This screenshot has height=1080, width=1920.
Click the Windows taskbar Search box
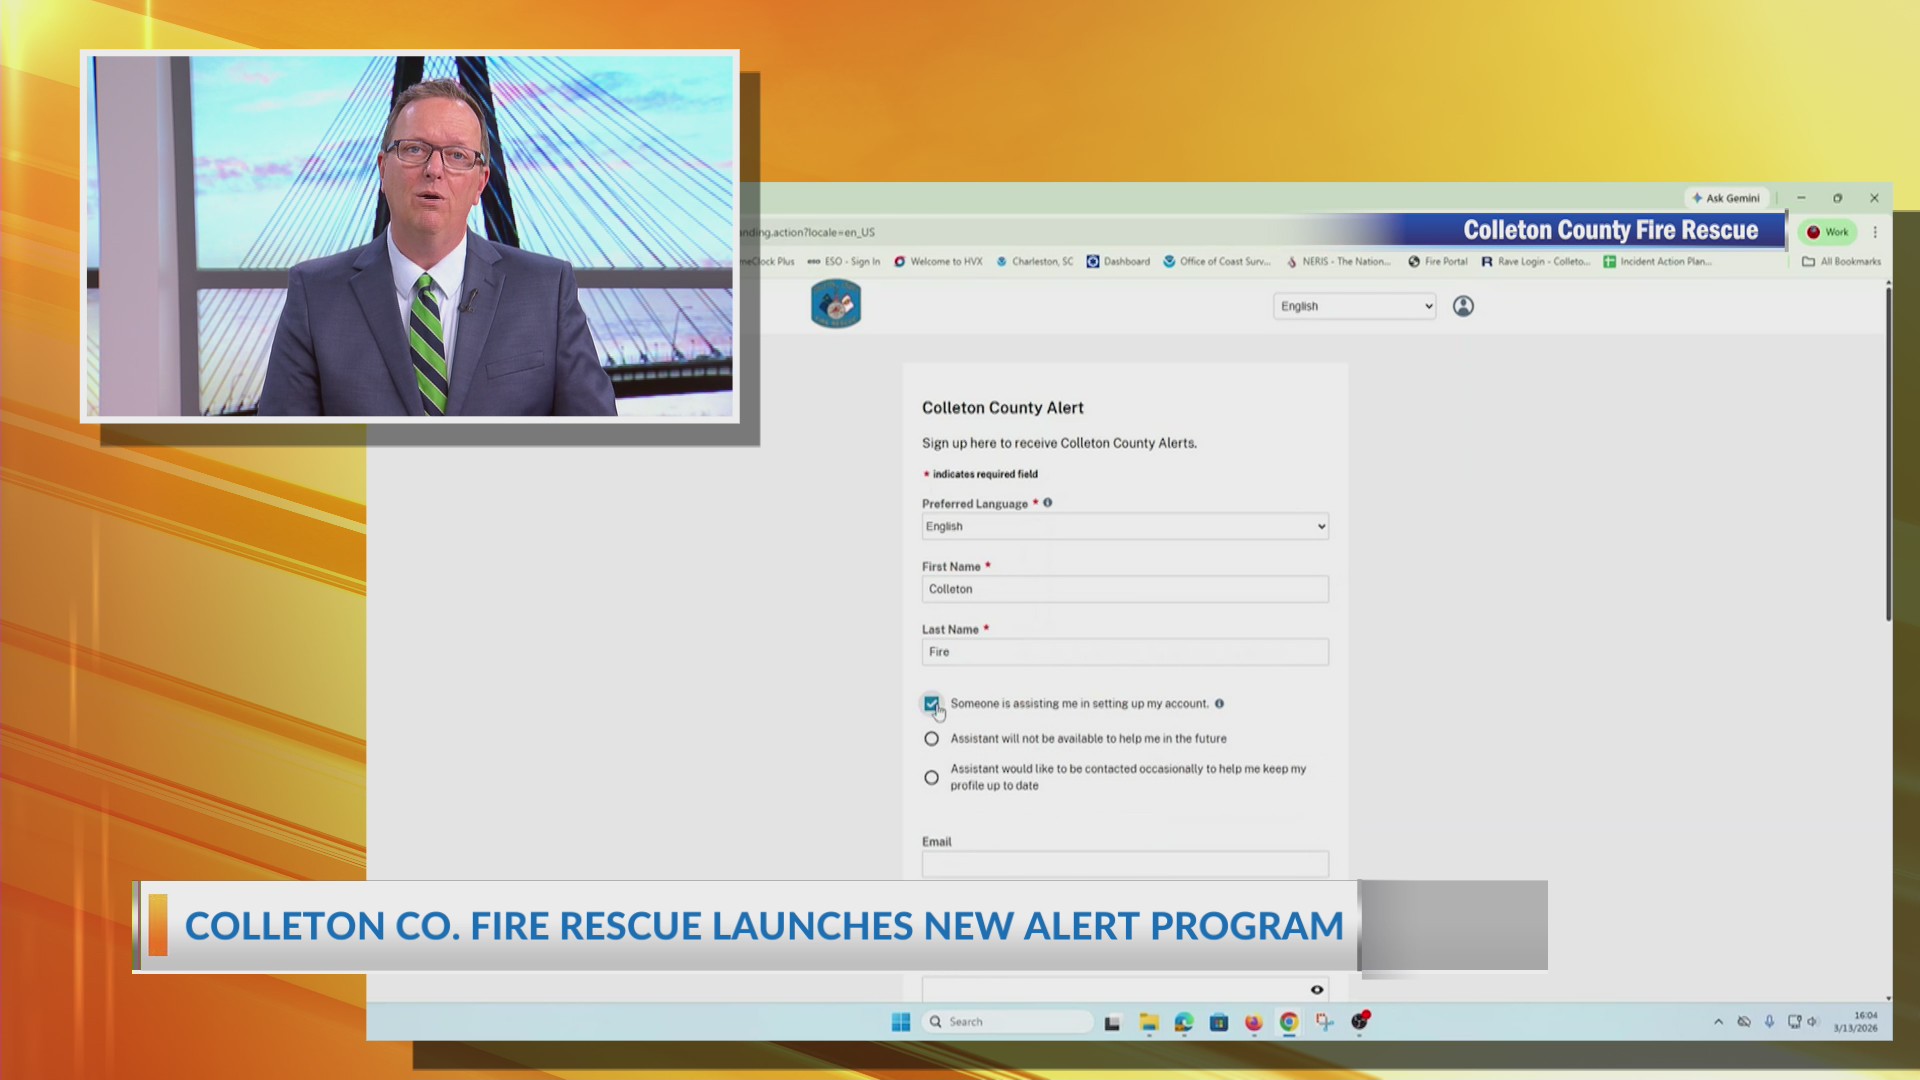pyautogui.click(x=1008, y=1022)
